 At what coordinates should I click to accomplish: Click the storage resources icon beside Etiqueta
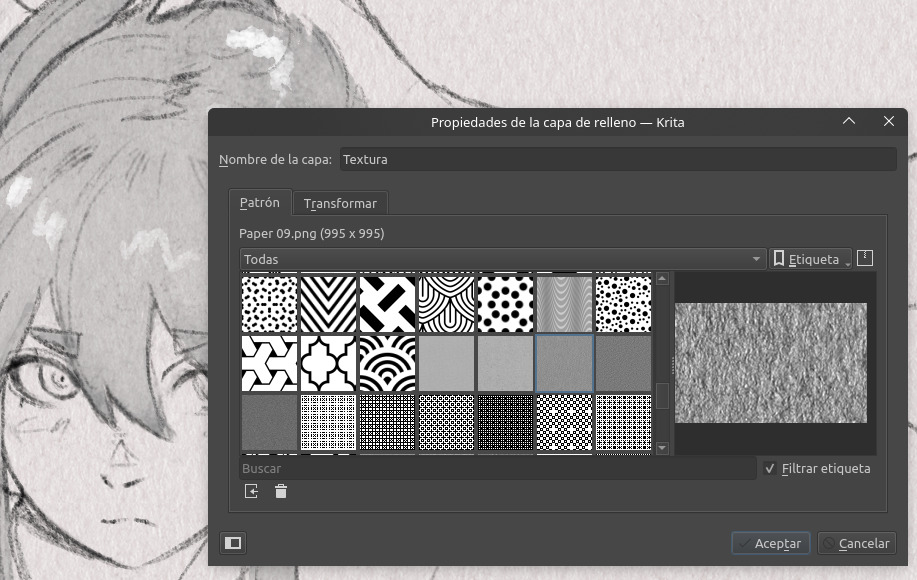pyautogui.click(x=865, y=258)
